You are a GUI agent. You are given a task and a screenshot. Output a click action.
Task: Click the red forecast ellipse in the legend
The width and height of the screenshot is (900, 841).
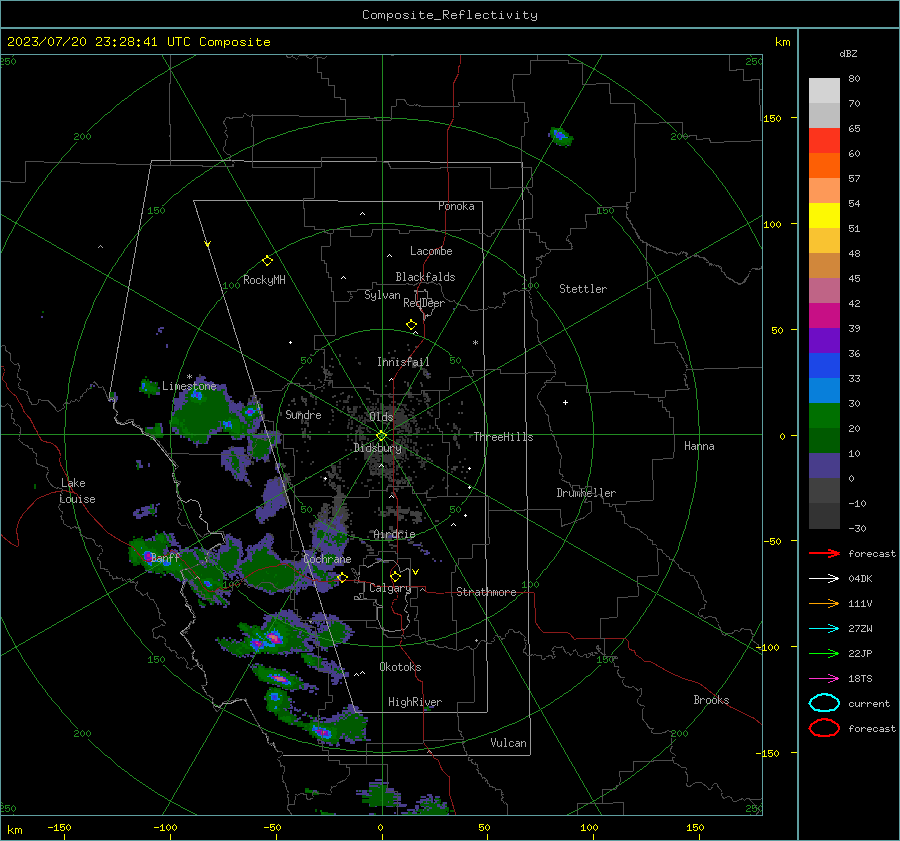(824, 728)
